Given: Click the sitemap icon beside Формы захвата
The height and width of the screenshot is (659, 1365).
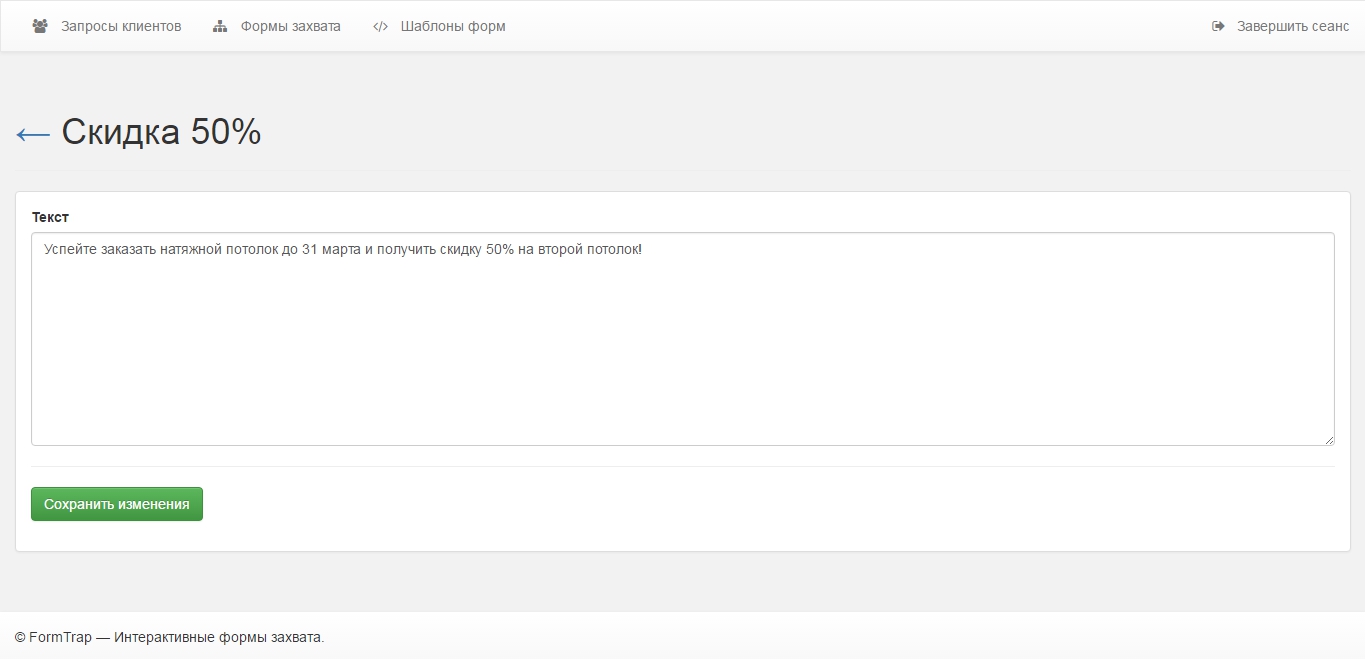Looking at the screenshot, I should (x=220, y=26).
